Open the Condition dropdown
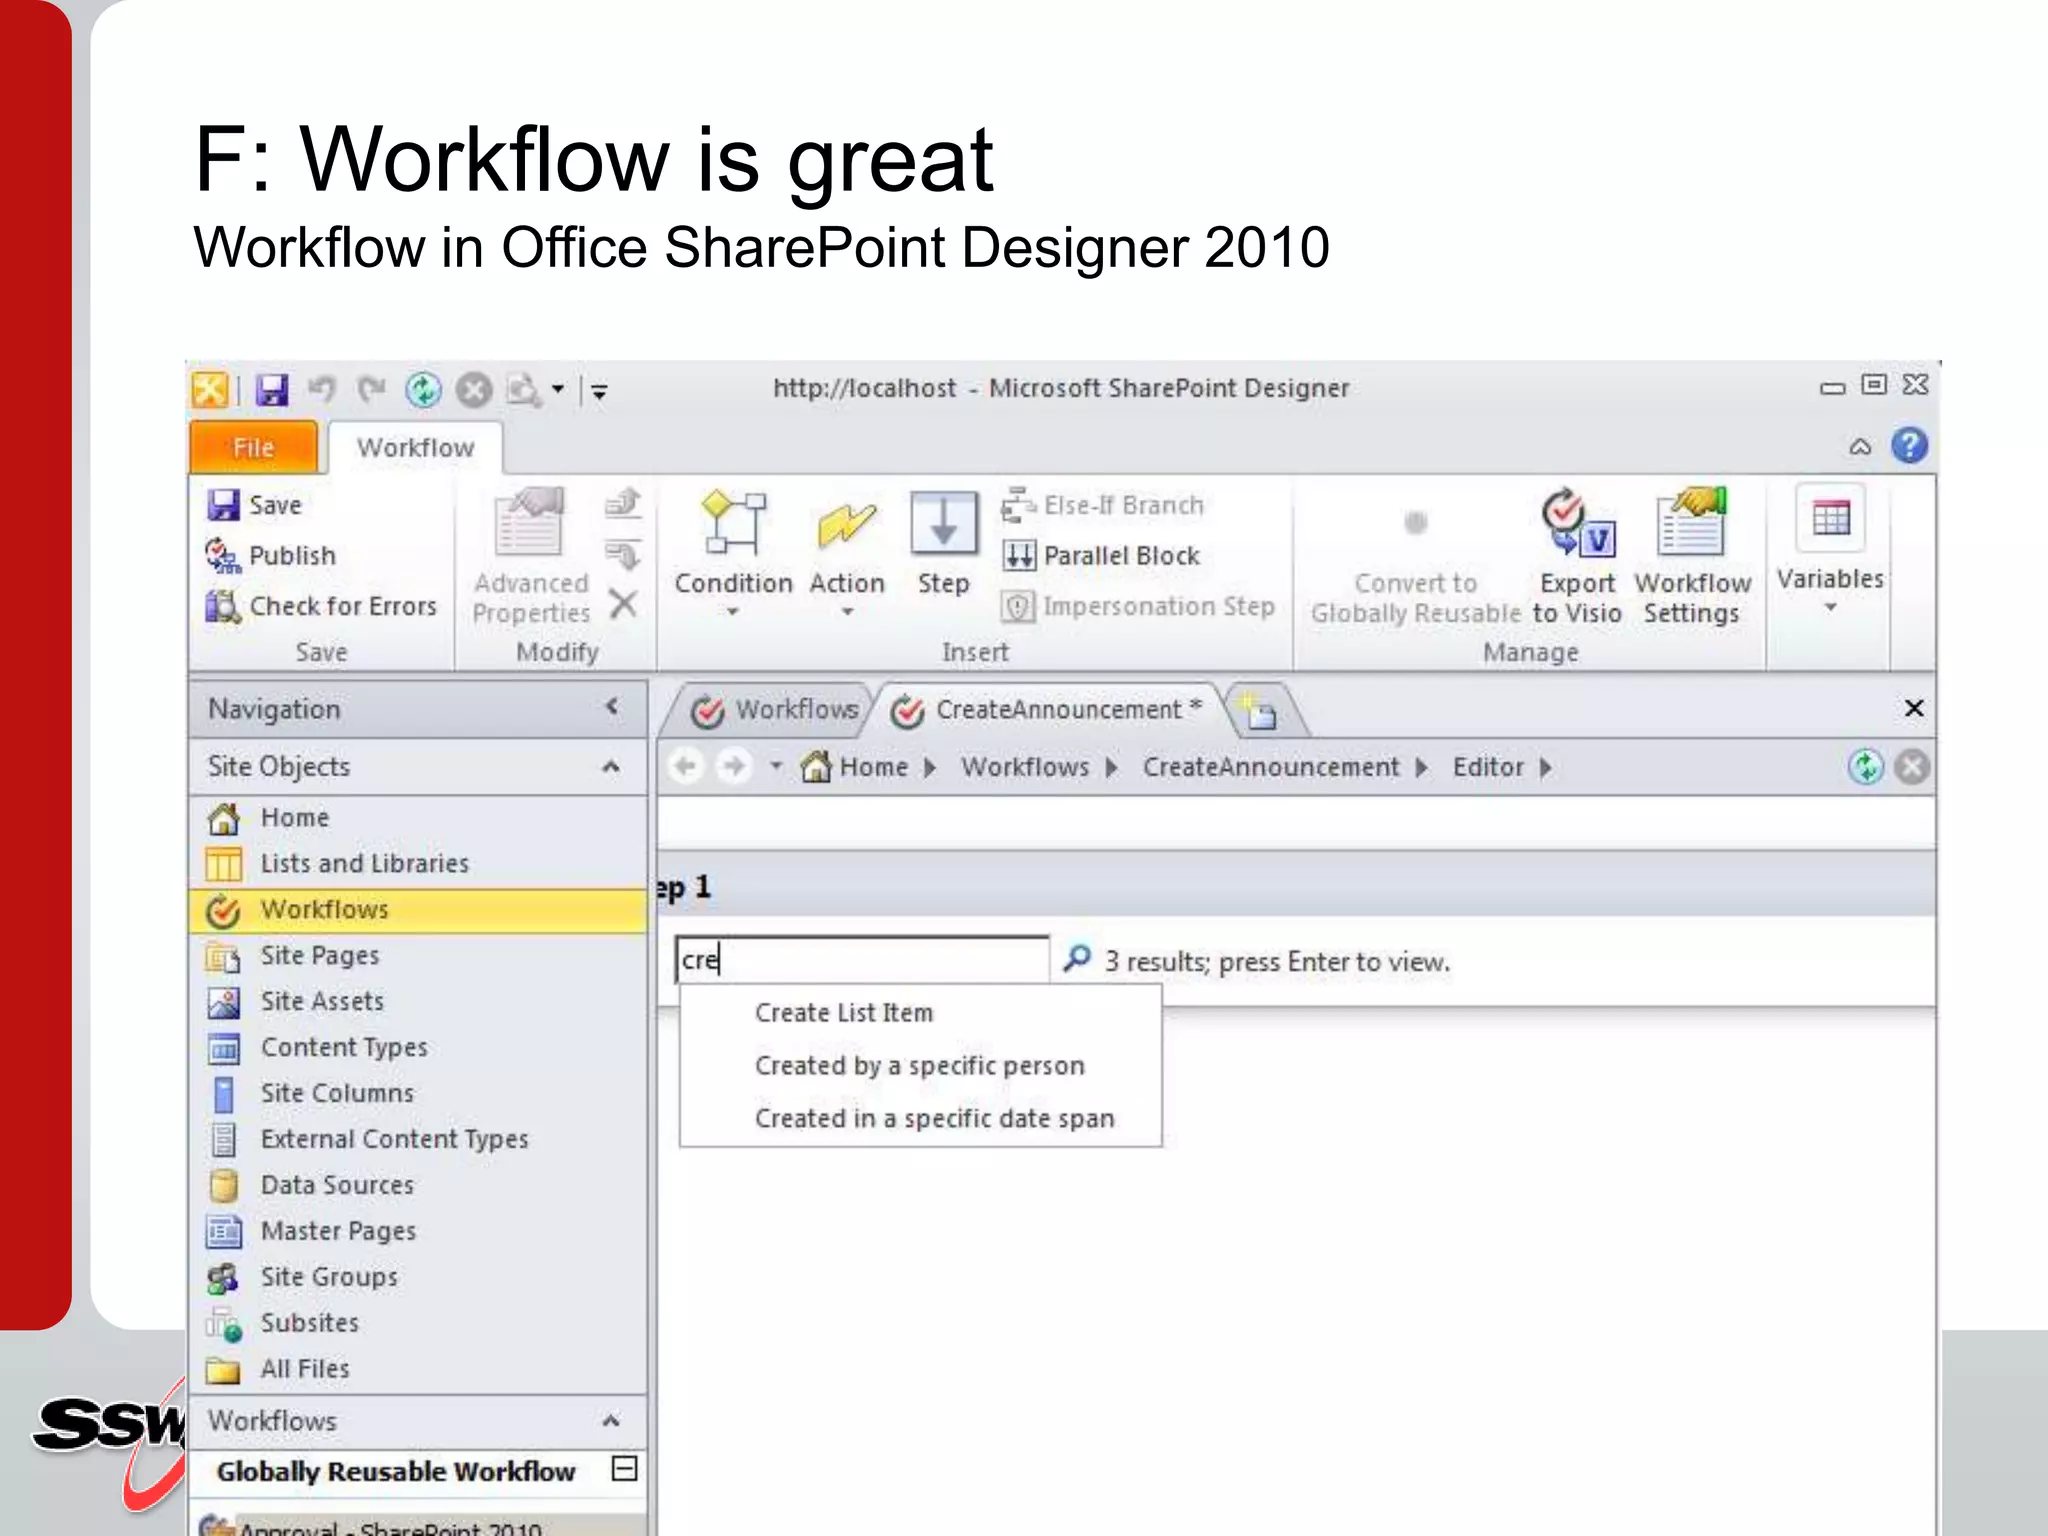This screenshot has width=2048, height=1536. [x=733, y=554]
